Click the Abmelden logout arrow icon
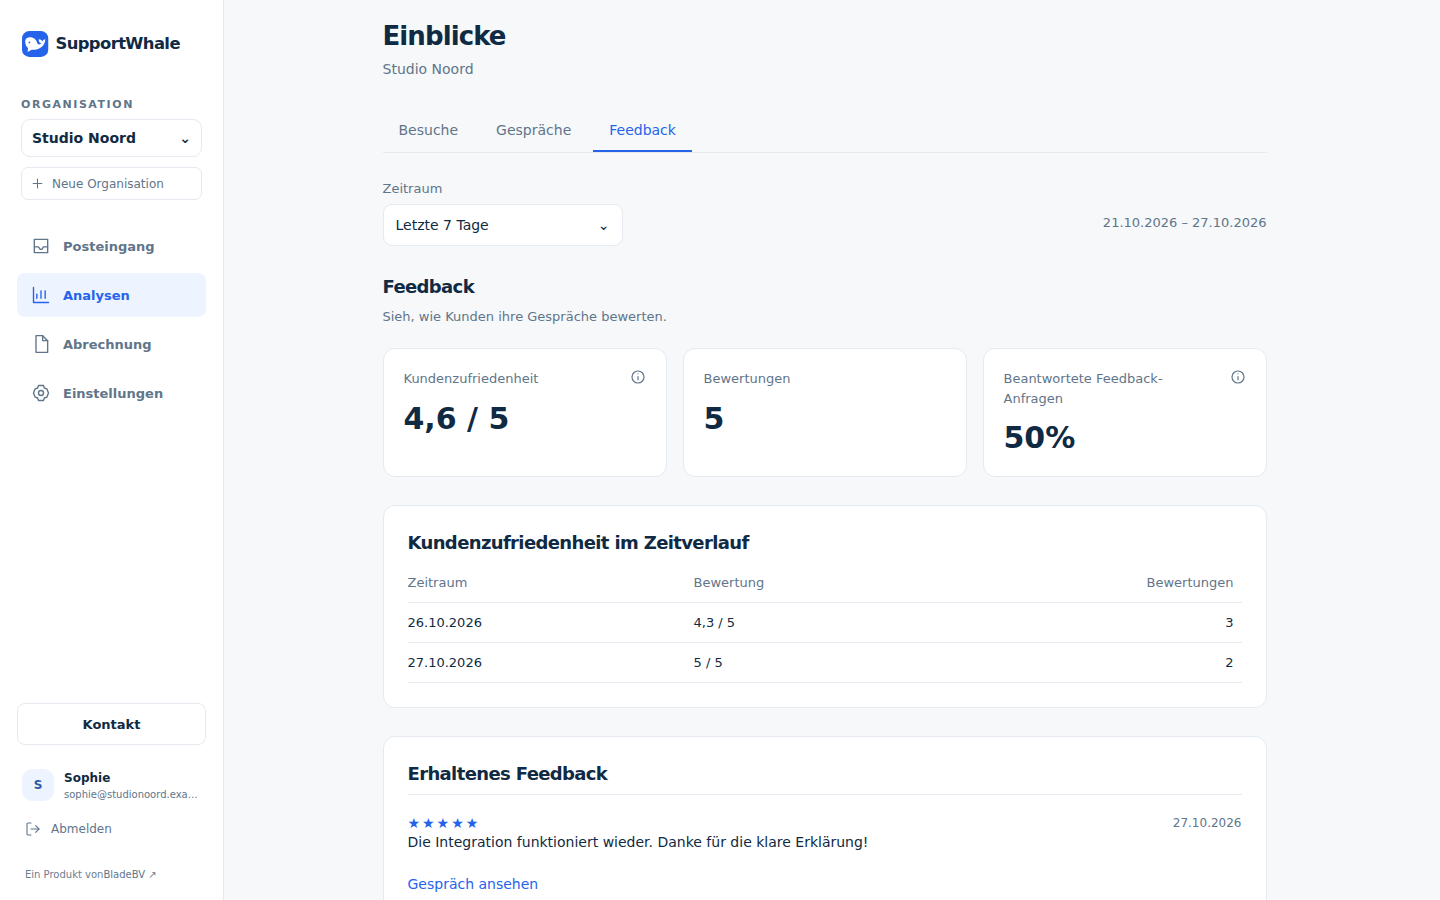This screenshot has width=1440, height=900. click(33, 829)
